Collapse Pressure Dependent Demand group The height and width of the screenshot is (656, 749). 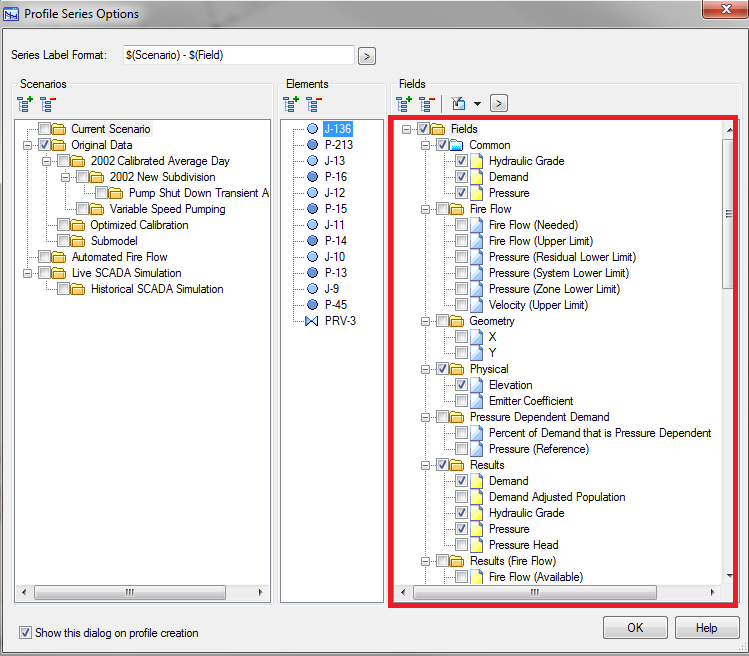pos(425,417)
